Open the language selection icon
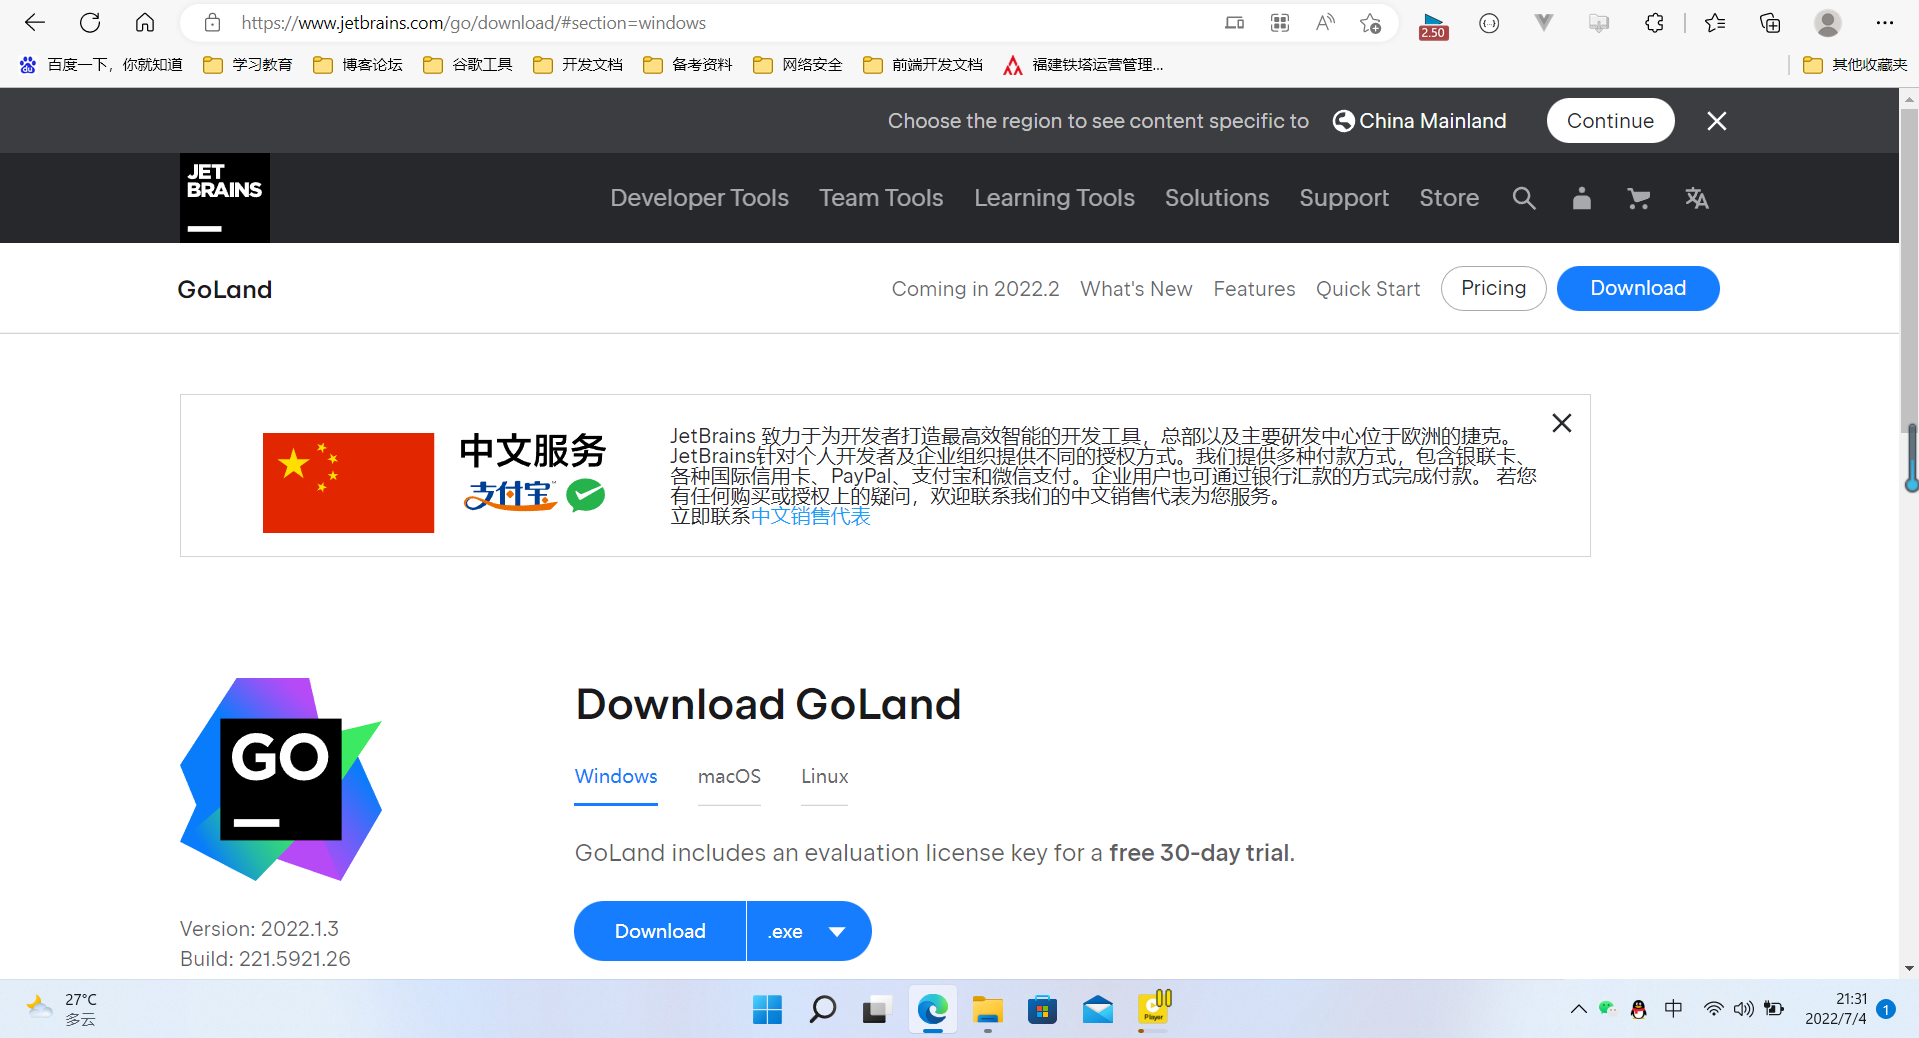 [1697, 198]
